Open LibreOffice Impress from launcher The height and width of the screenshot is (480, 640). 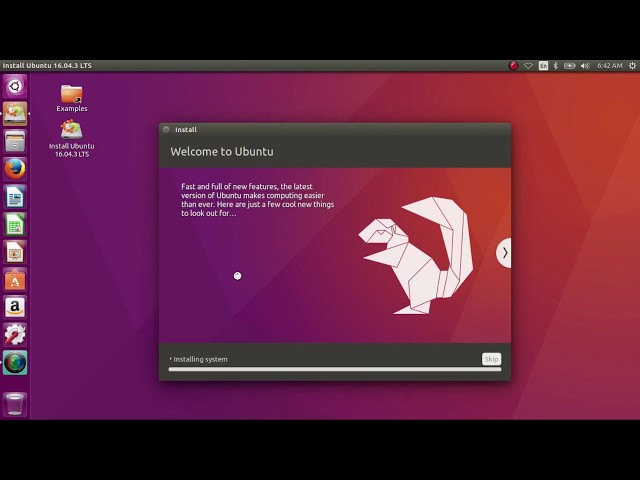point(15,252)
